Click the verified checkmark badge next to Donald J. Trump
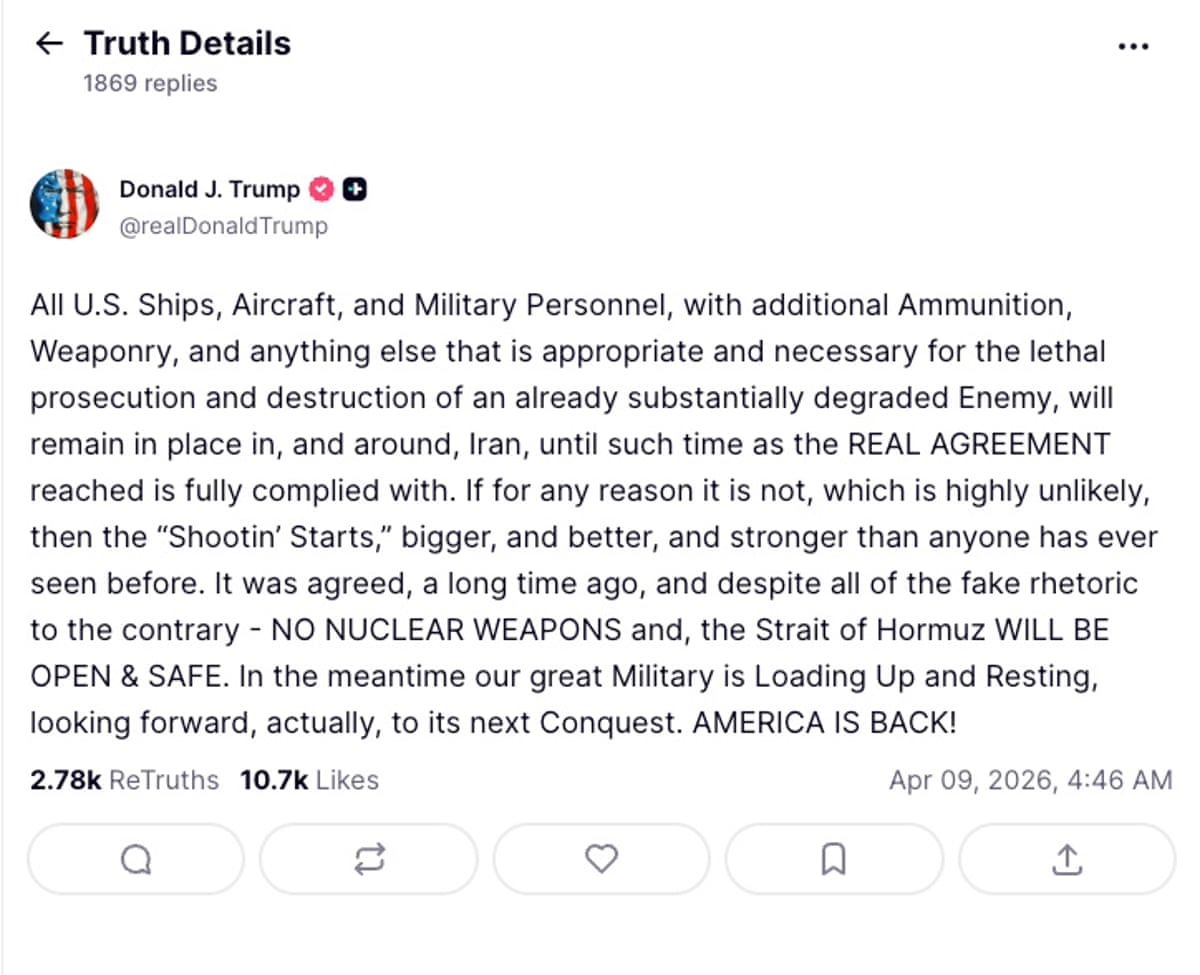 321,188
